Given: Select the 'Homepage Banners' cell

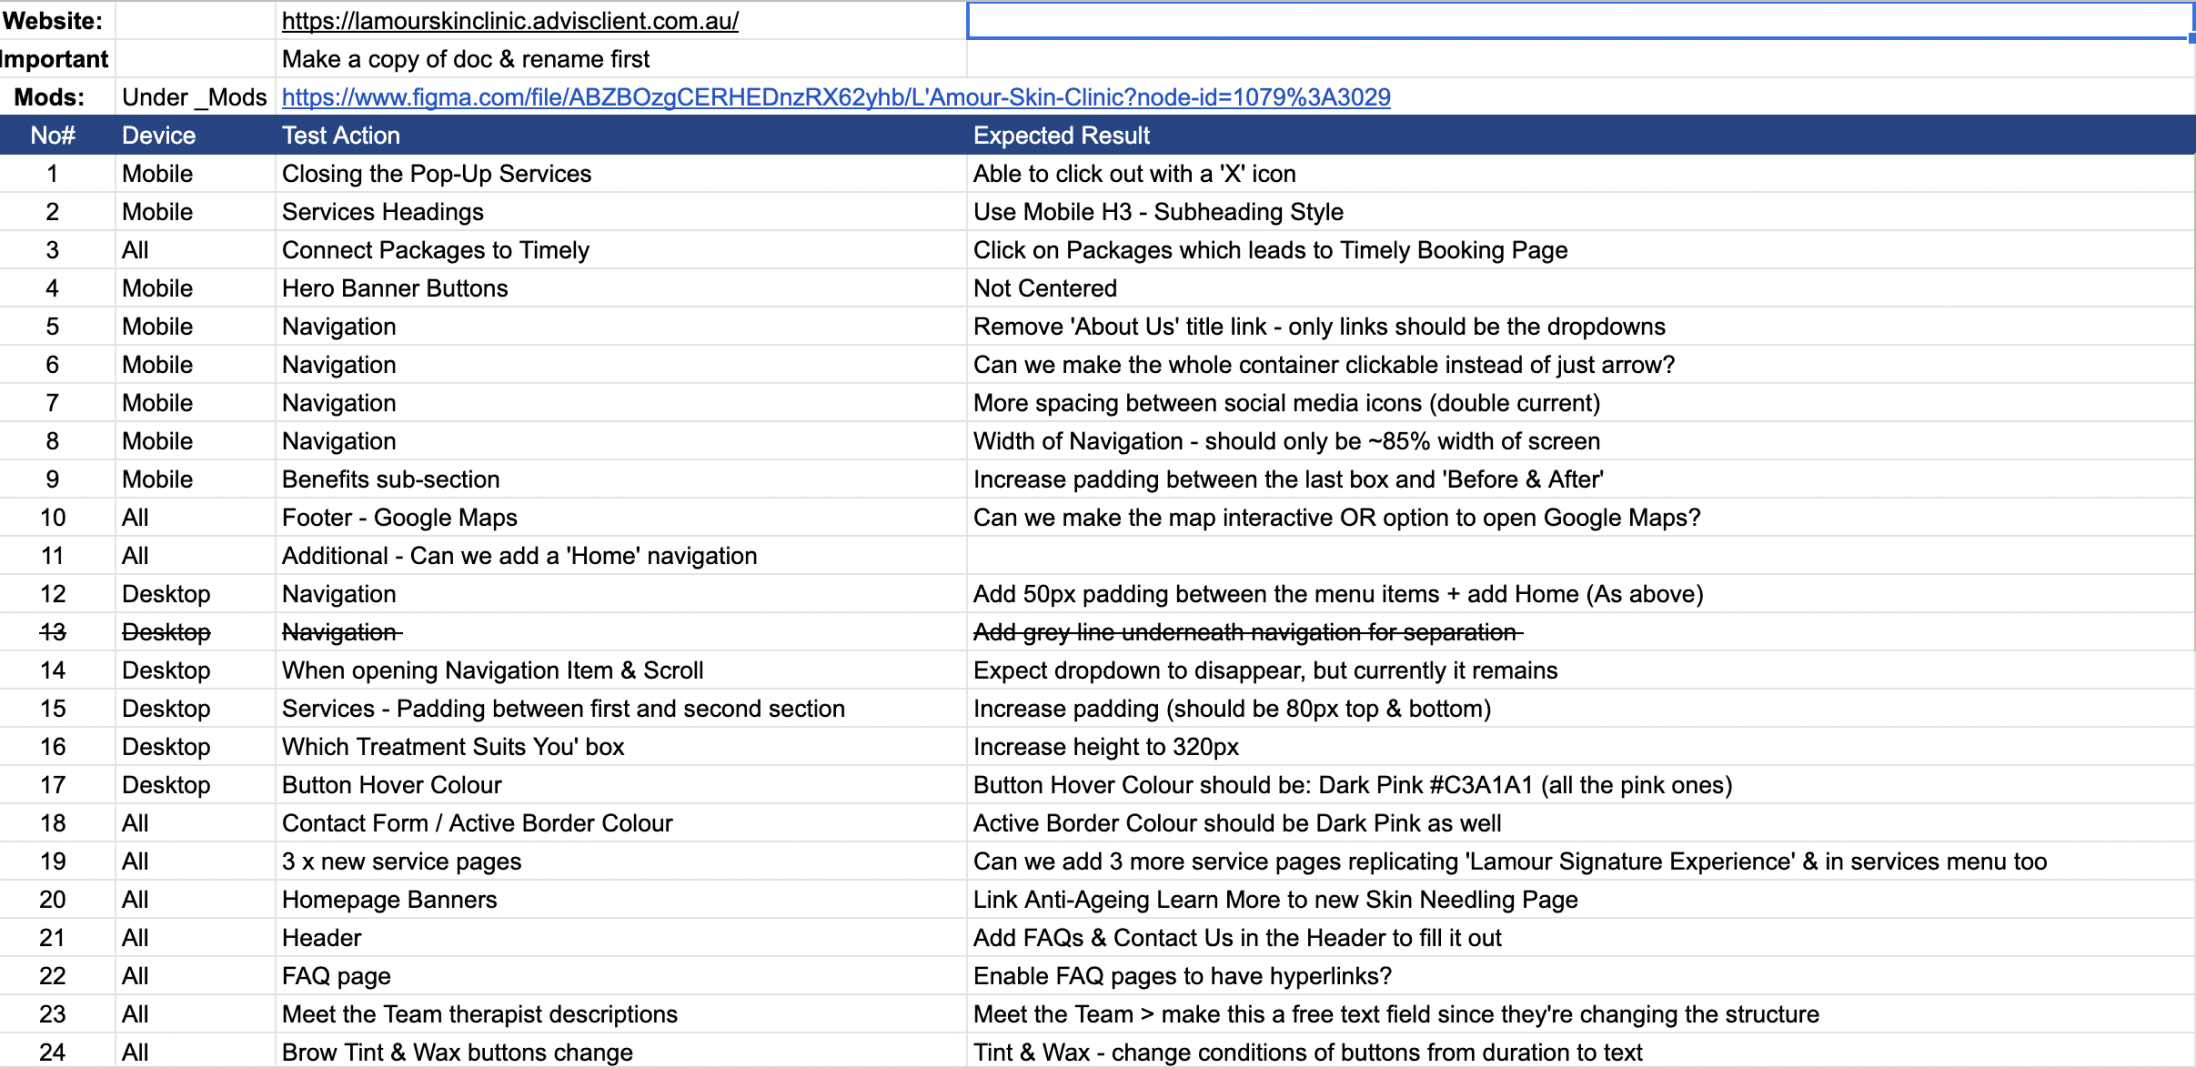Looking at the screenshot, I should 621,900.
